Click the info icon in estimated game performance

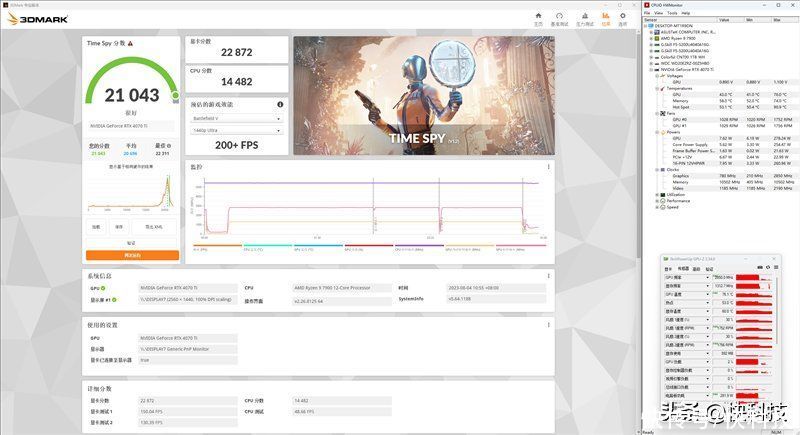coord(280,104)
